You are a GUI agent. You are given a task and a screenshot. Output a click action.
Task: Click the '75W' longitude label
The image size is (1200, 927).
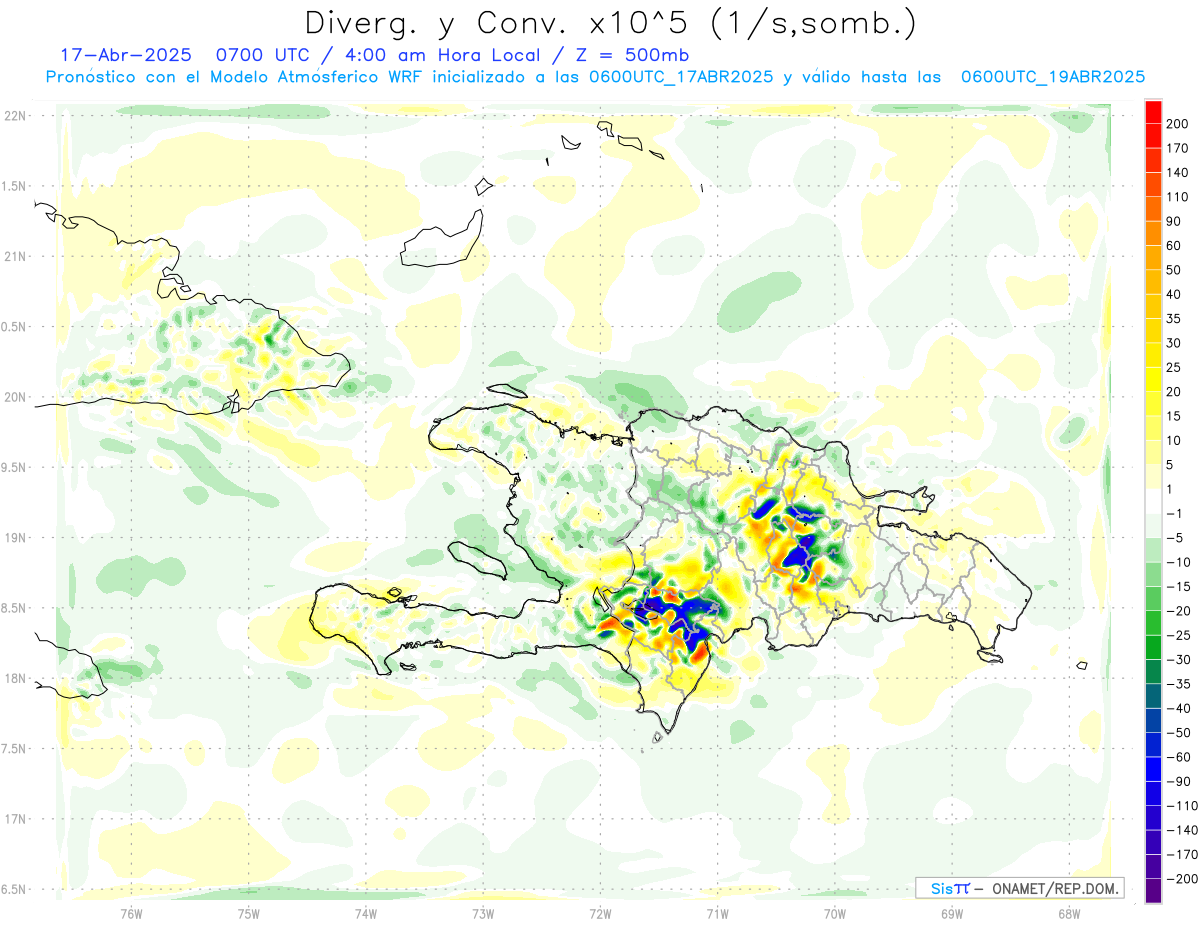249,912
